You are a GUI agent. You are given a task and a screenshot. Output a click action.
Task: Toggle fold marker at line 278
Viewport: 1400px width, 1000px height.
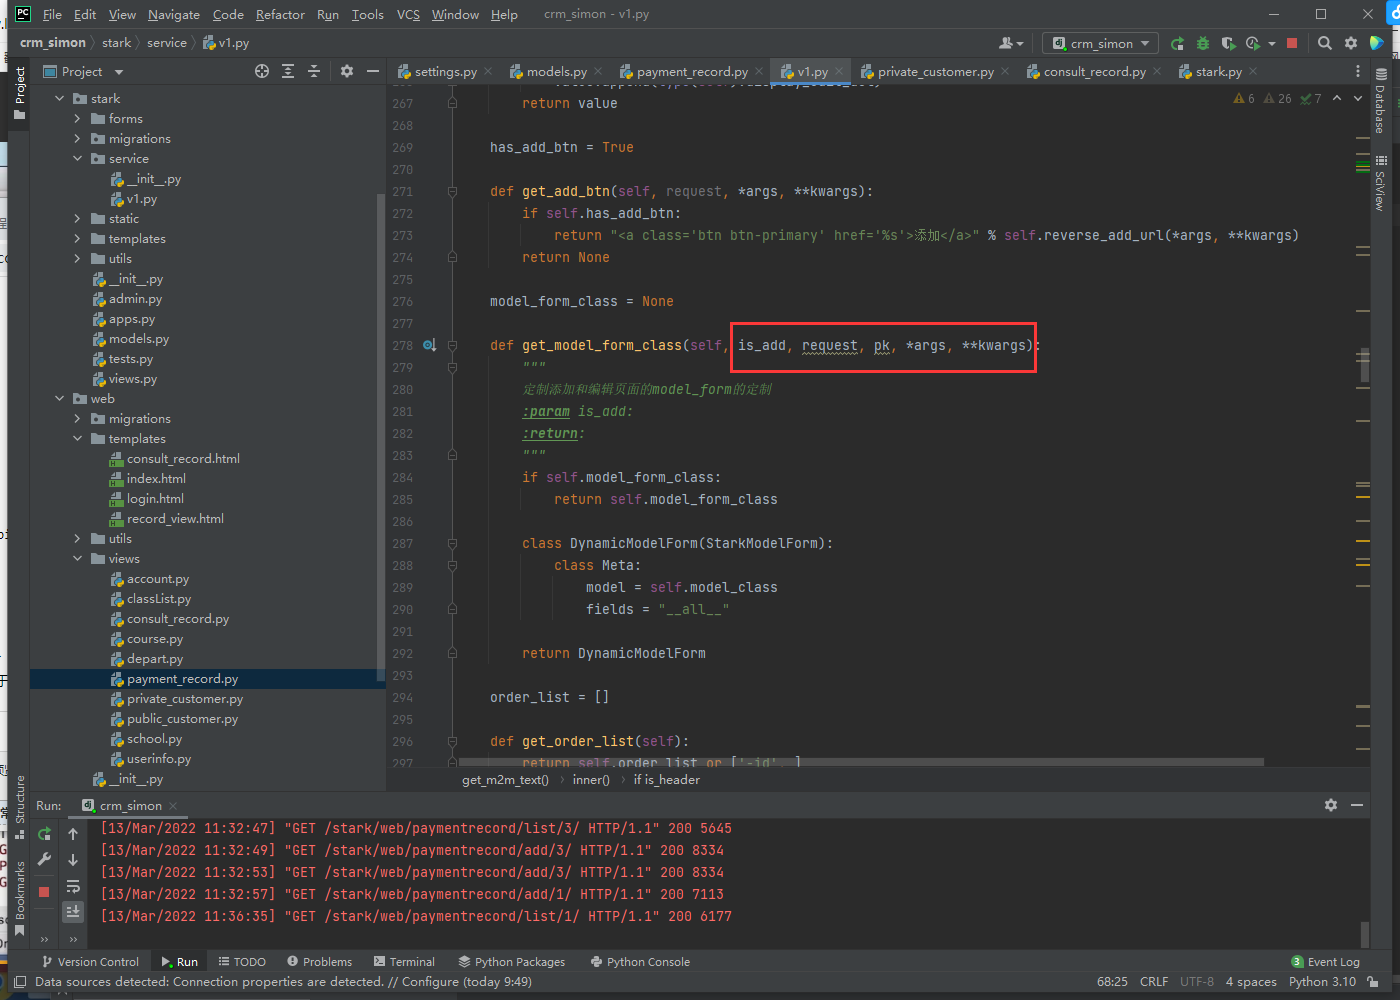tap(453, 345)
